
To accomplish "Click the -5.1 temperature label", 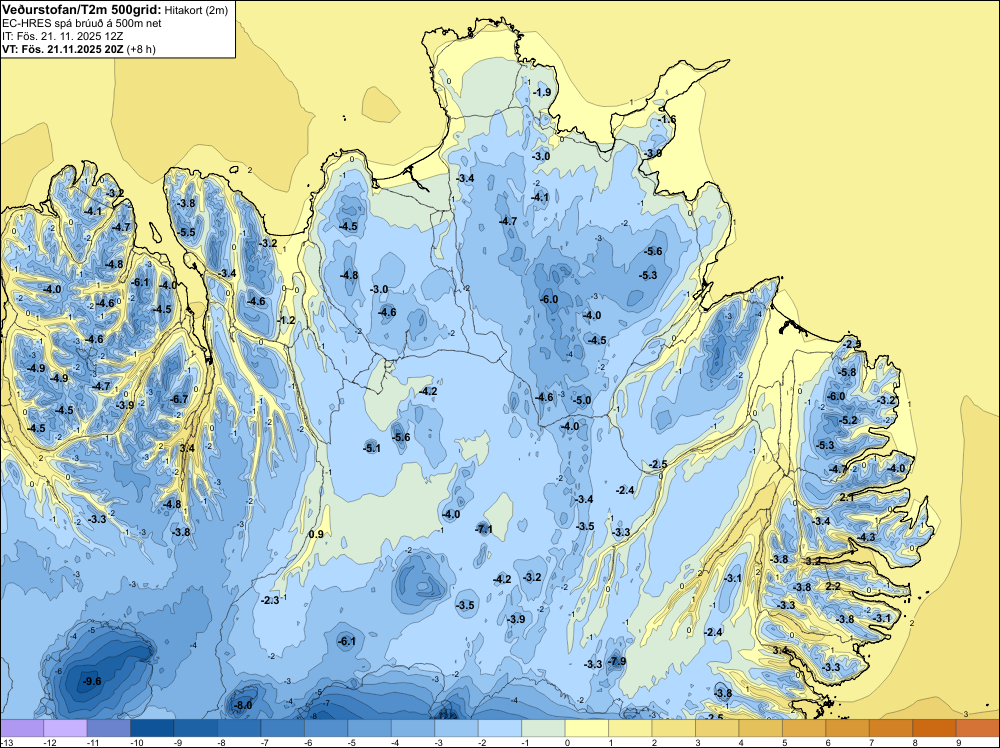I will tap(372, 448).
